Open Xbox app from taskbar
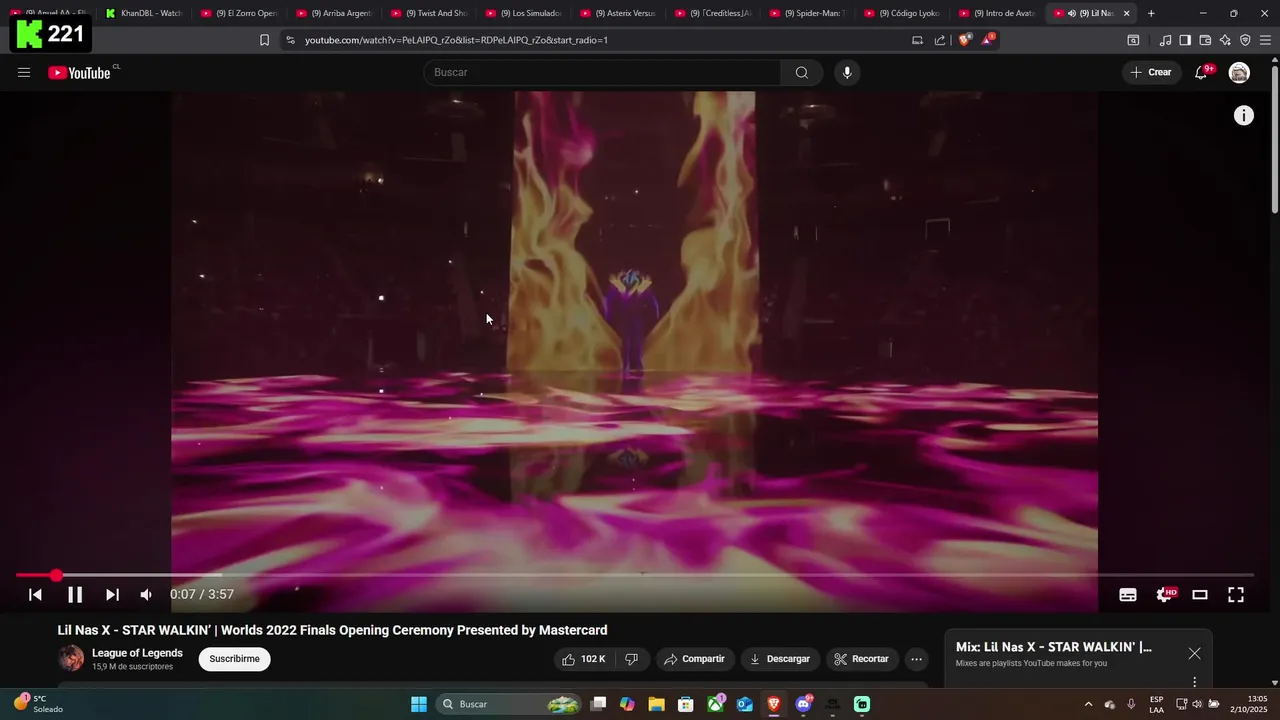This screenshot has height=720, width=1280. coord(715,704)
